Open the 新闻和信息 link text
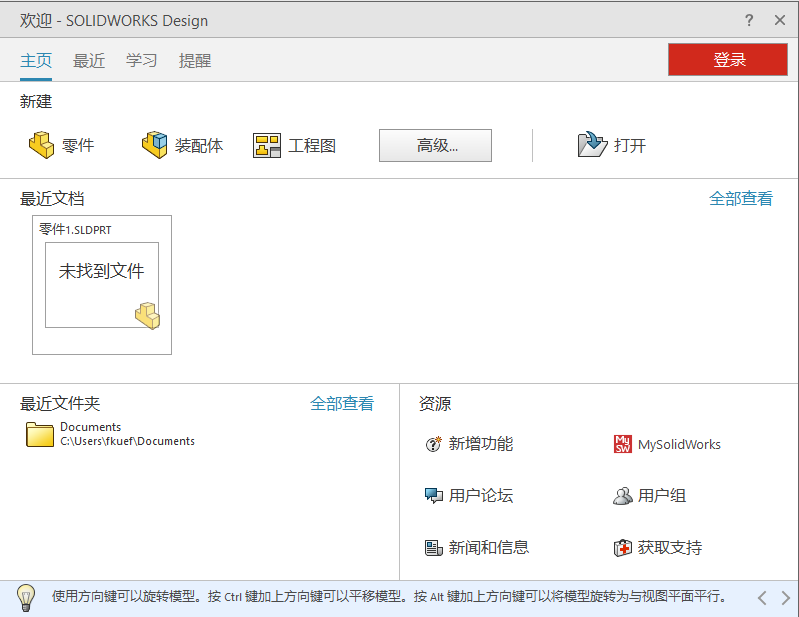The width and height of the screenshot is (799, 617). (x=489, y=548)
